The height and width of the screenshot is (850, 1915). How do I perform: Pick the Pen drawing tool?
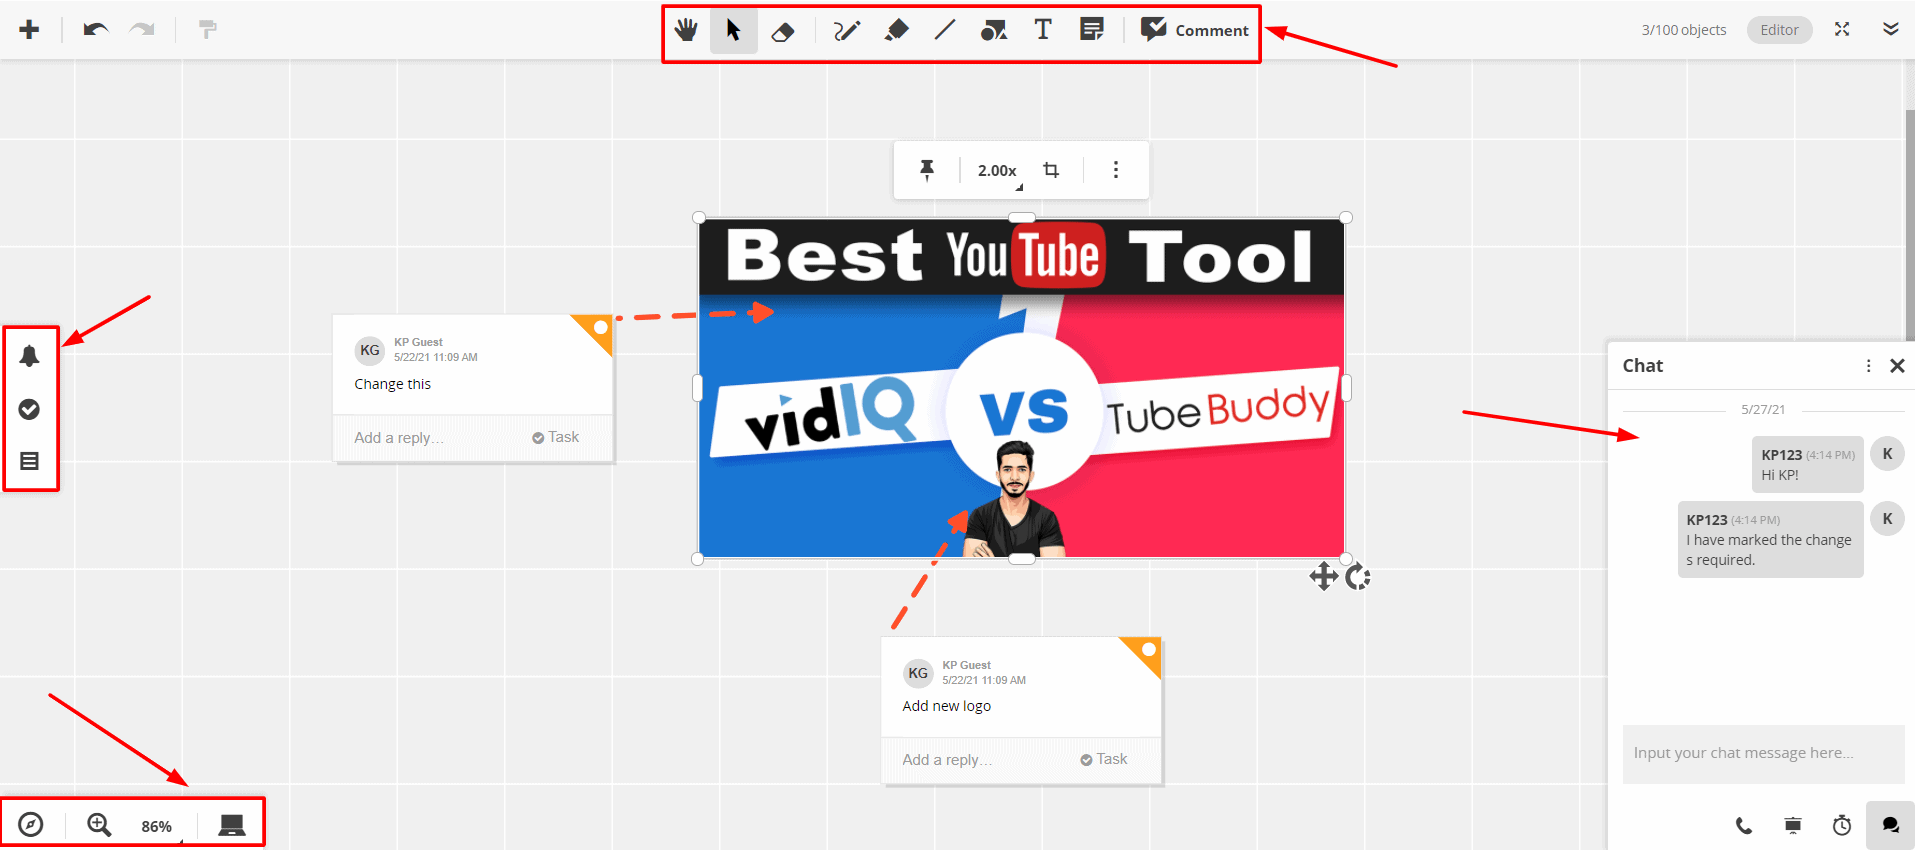tap(846, 31)
